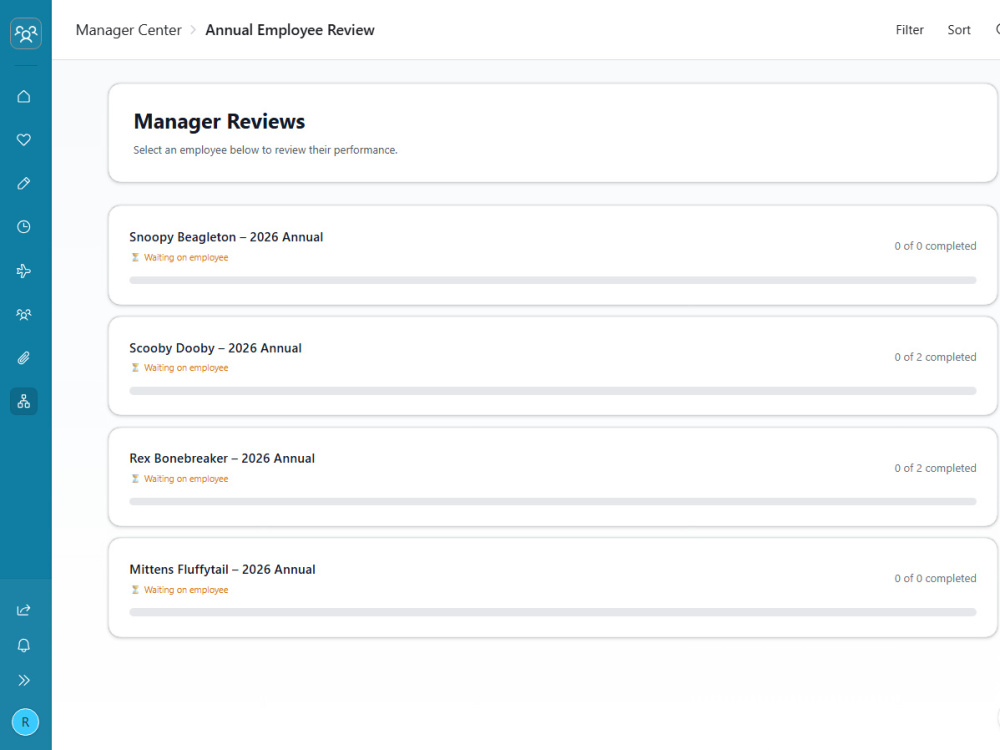Click hourglass icon on Mittens Fluffytail card
The width and height of the screenshot is (1000, 750).
pyautogui.click(x=135, y=590)
